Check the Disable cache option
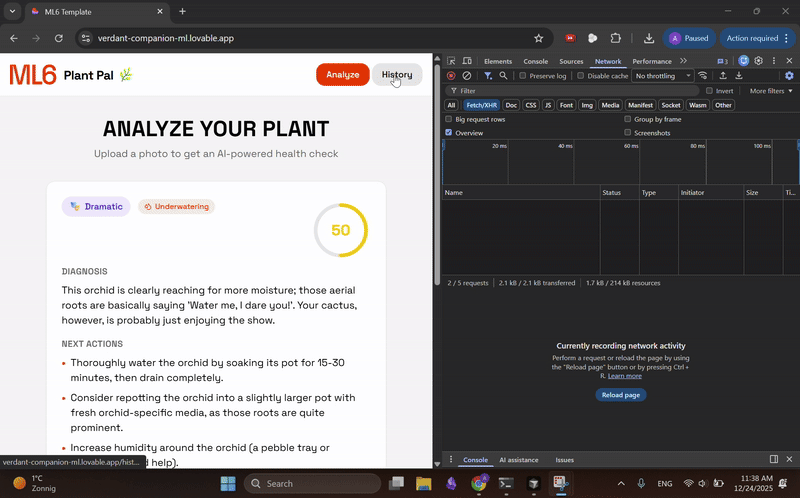Image resolution: width=800 pixels, height=498 pixels. [581, 76]
